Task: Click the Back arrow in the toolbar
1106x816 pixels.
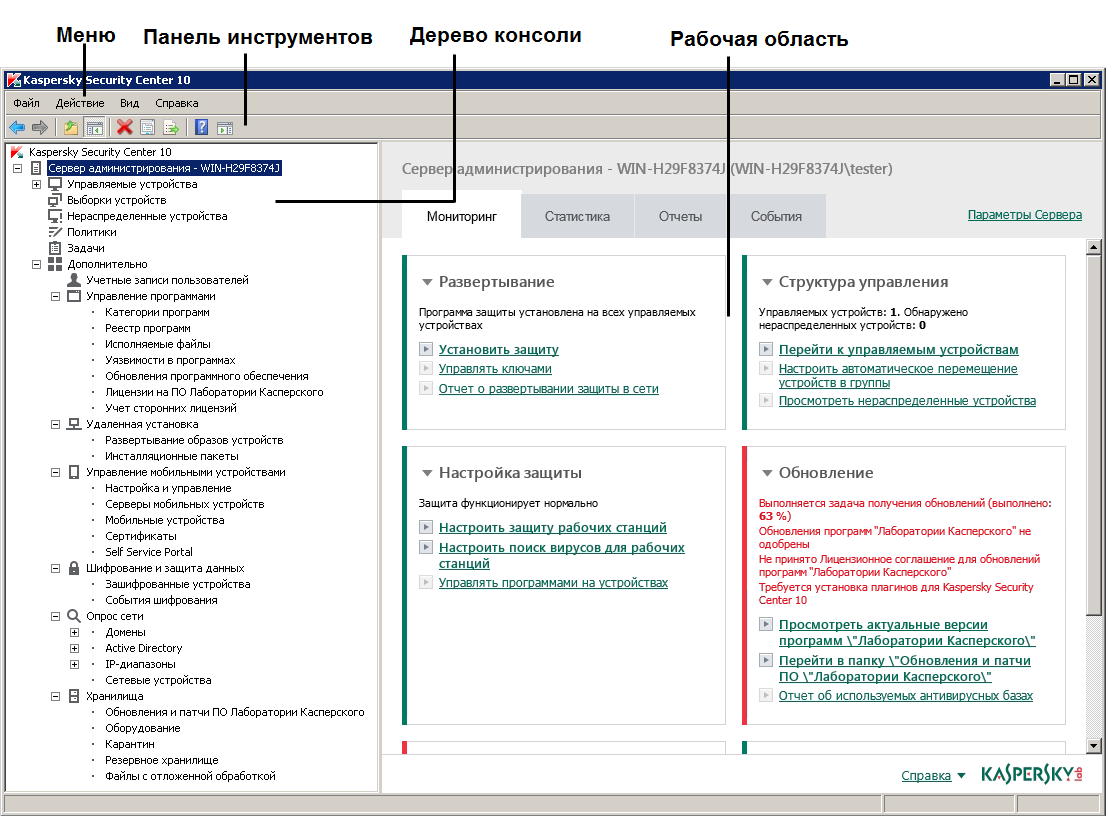Action: tap(17, 128)
